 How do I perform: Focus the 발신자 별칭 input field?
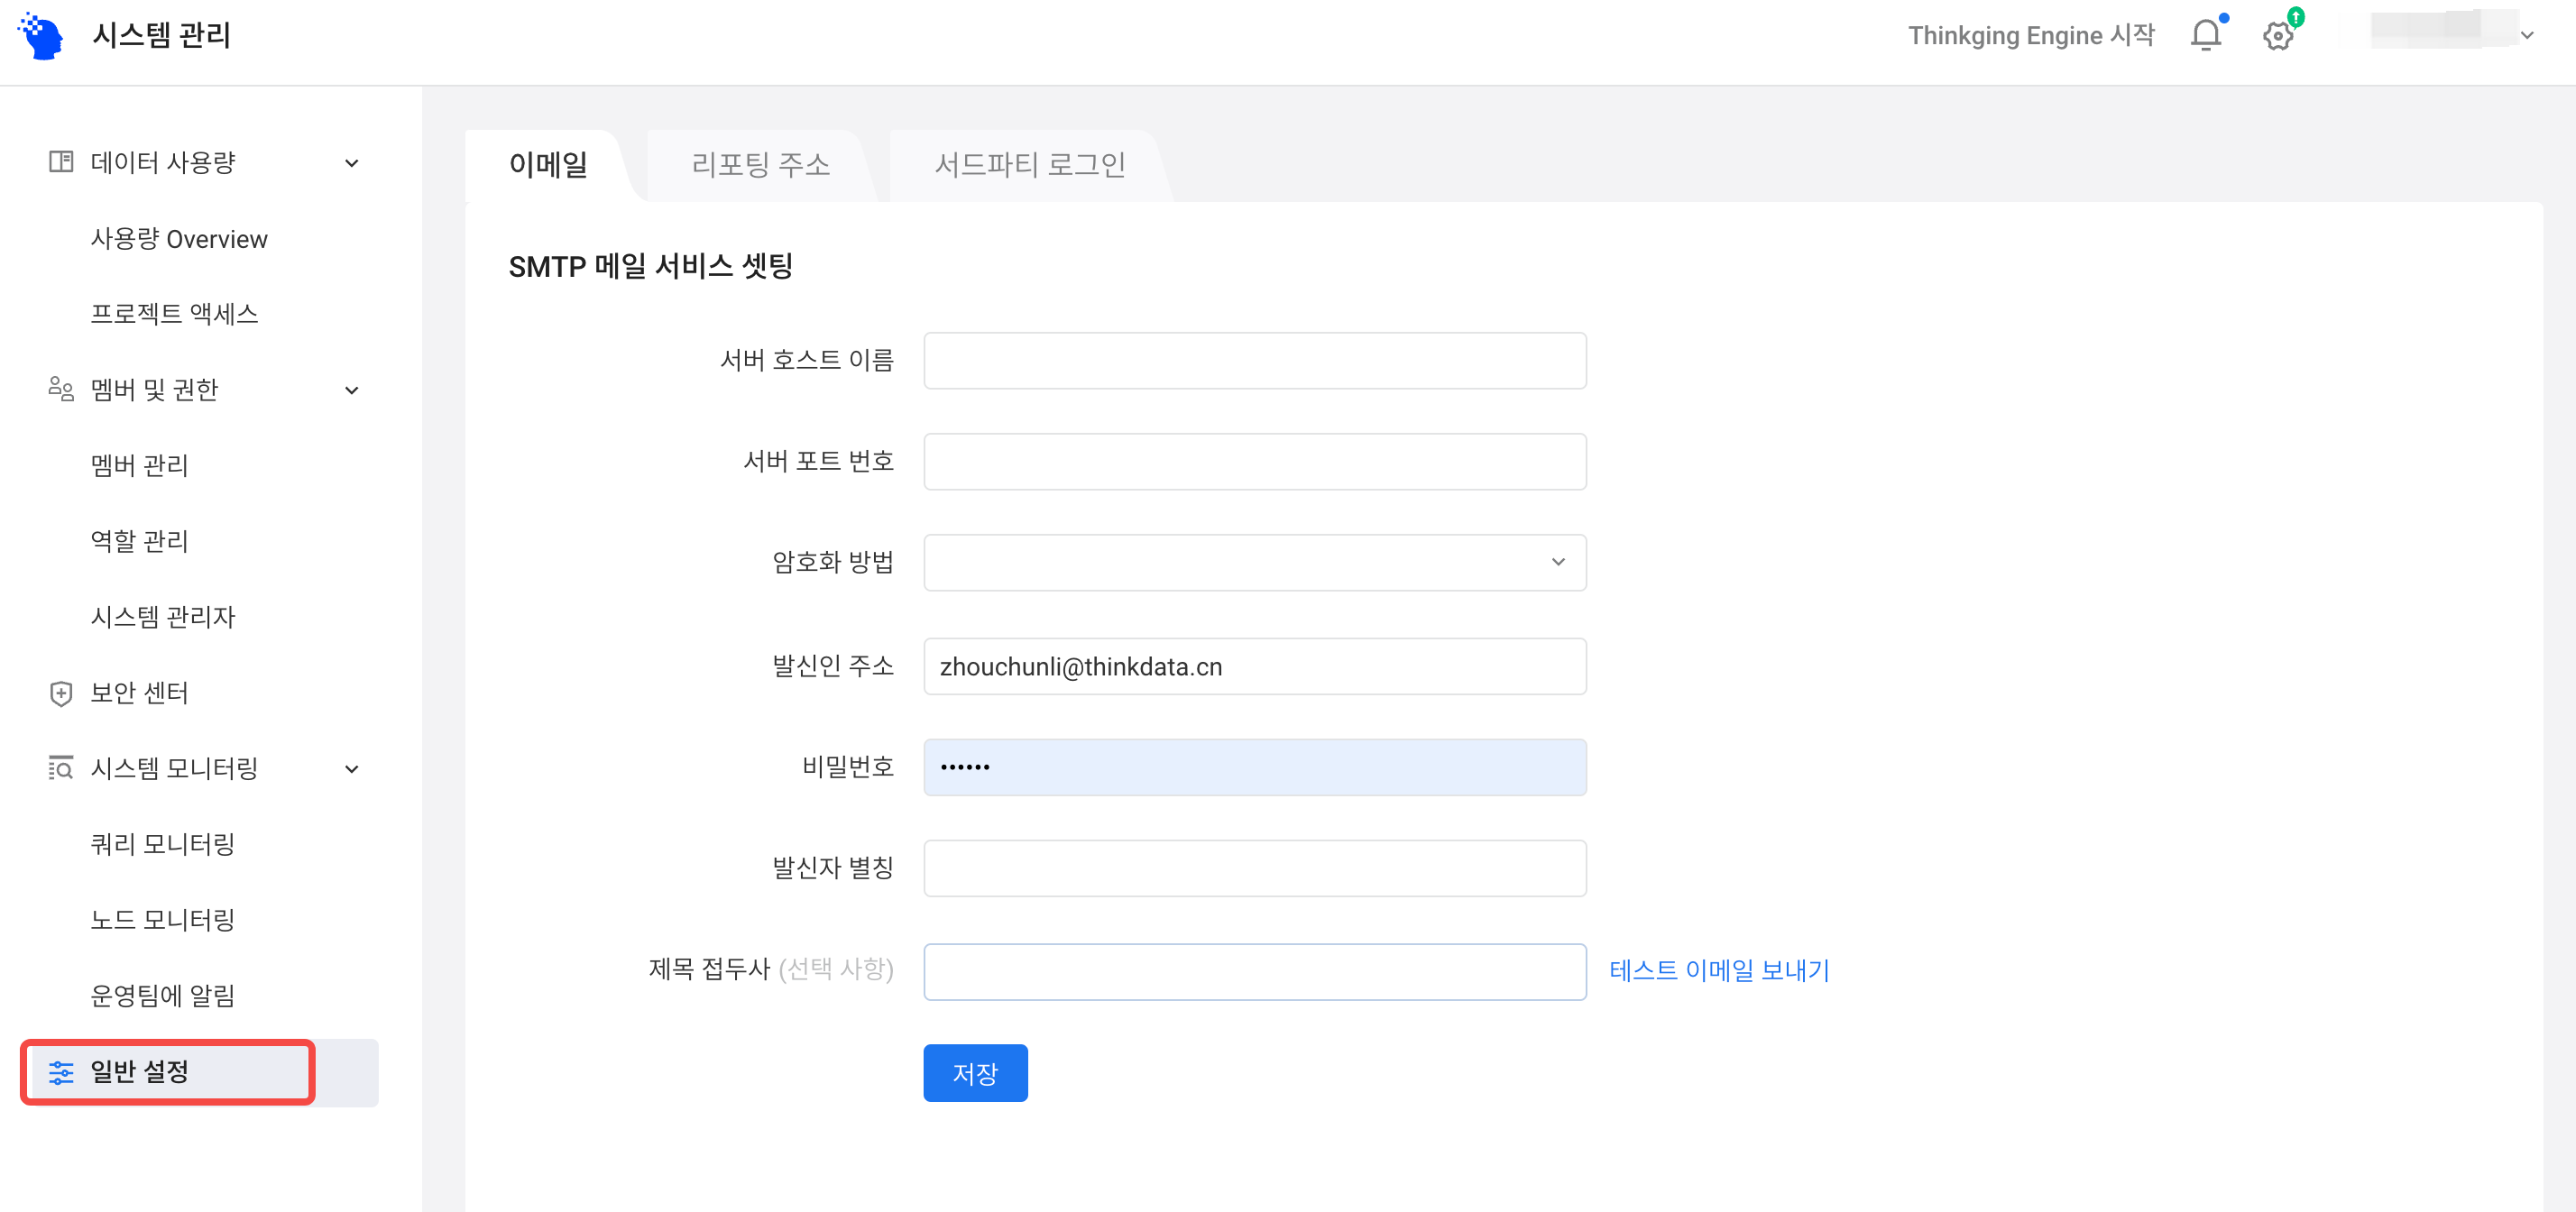1254,869
